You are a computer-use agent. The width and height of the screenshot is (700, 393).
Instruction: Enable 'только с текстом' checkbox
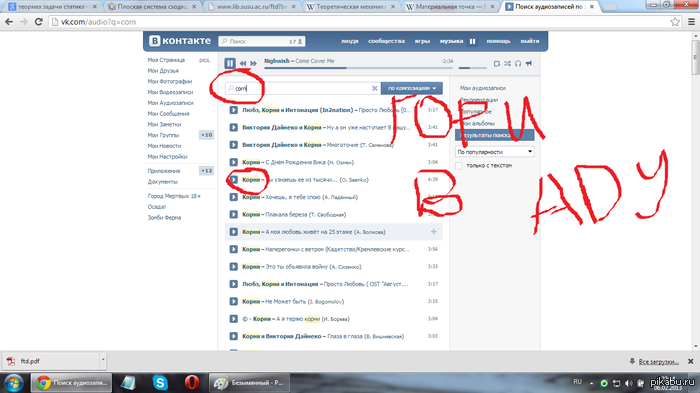(x=458, y=166)
